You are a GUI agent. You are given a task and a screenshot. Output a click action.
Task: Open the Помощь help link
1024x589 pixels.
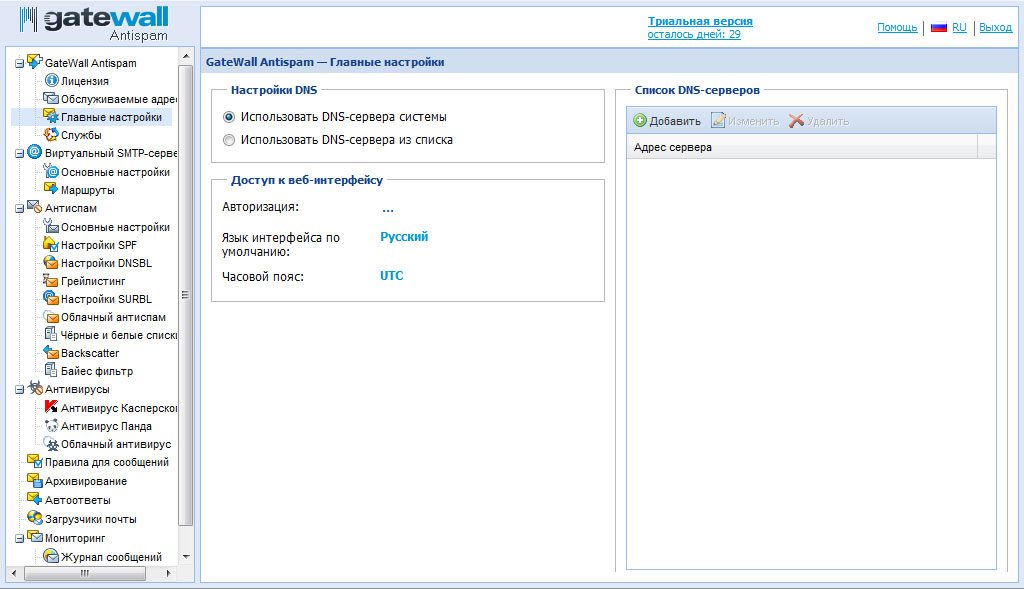(897, 27)
